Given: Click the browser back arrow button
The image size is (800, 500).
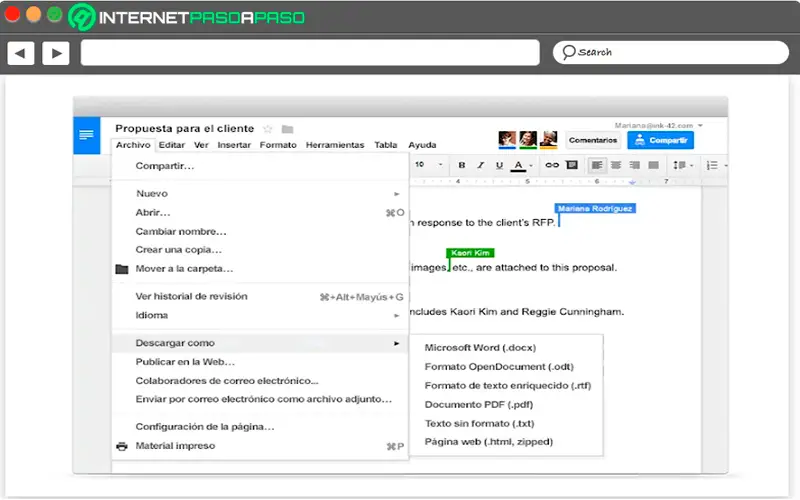Looking at the screenshot, I should point(20,53).
